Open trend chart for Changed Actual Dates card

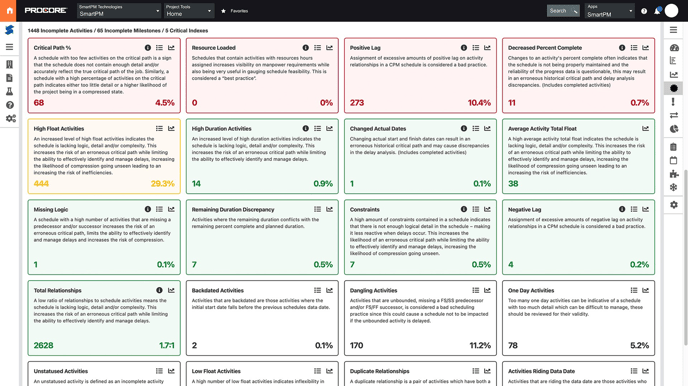[x=487, y=129]
